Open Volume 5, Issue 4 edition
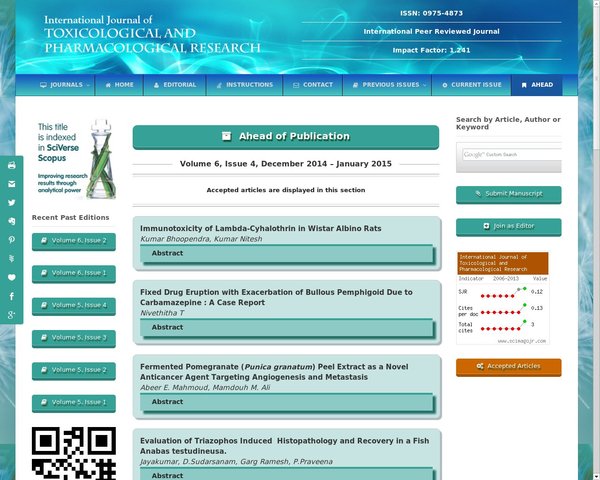Image resolution: width=600 pixels, height=480 pixels. click(74, 306)
